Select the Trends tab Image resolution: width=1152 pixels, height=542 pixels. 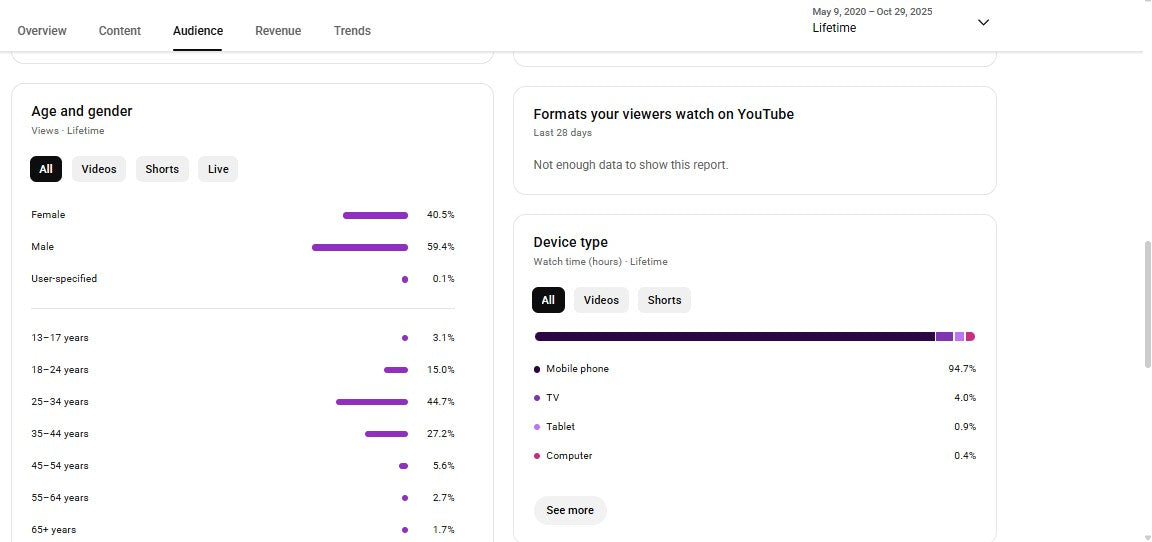[352, 31]
